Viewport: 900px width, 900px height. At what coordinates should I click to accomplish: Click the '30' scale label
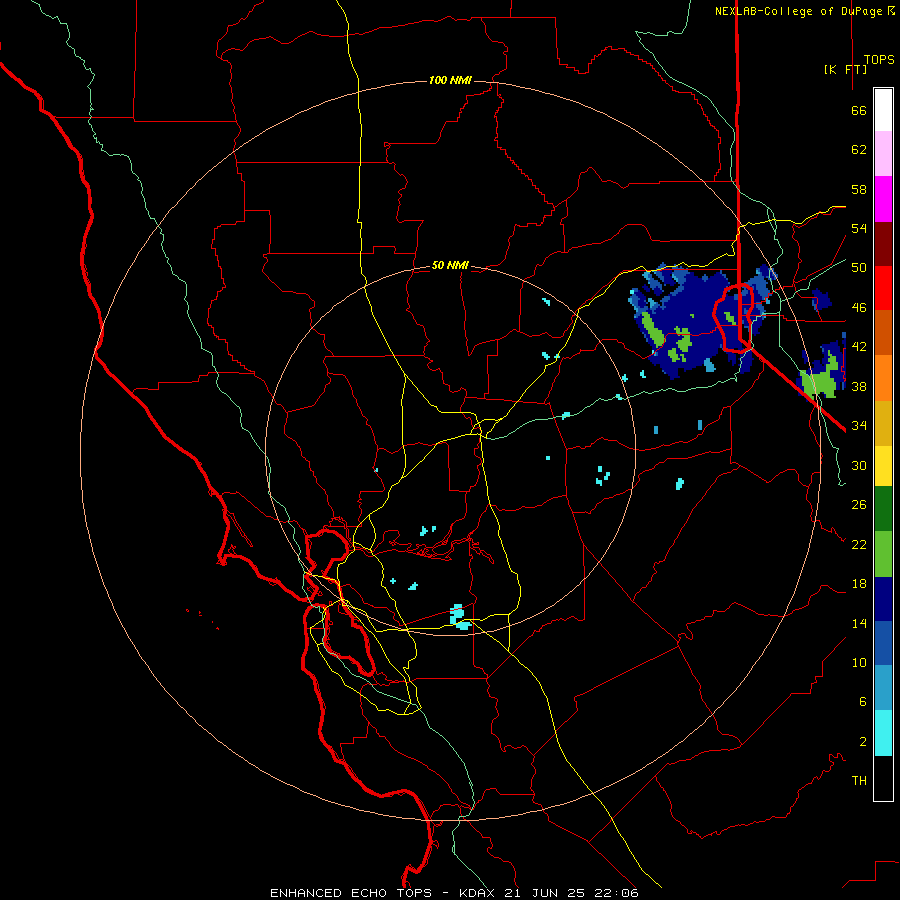tap(859, 465)
